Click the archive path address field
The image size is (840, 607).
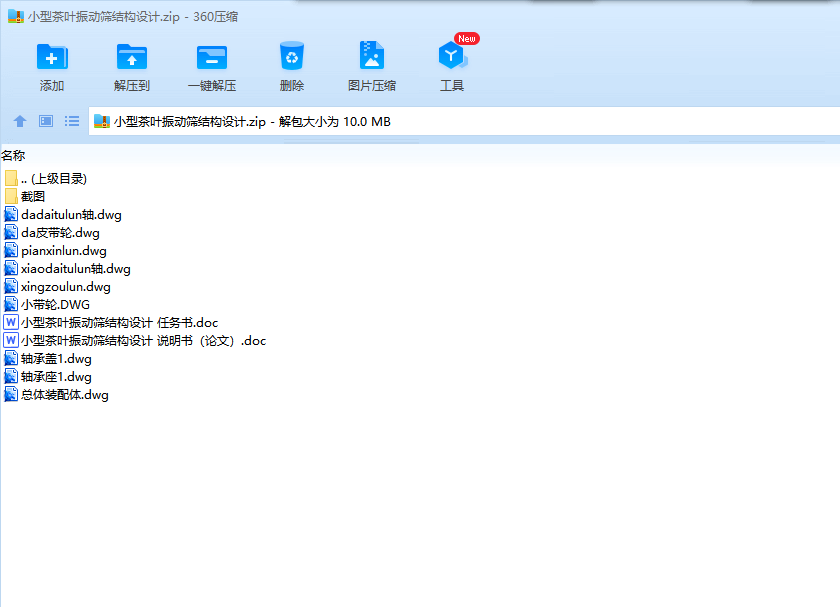(x=464, y=121)
